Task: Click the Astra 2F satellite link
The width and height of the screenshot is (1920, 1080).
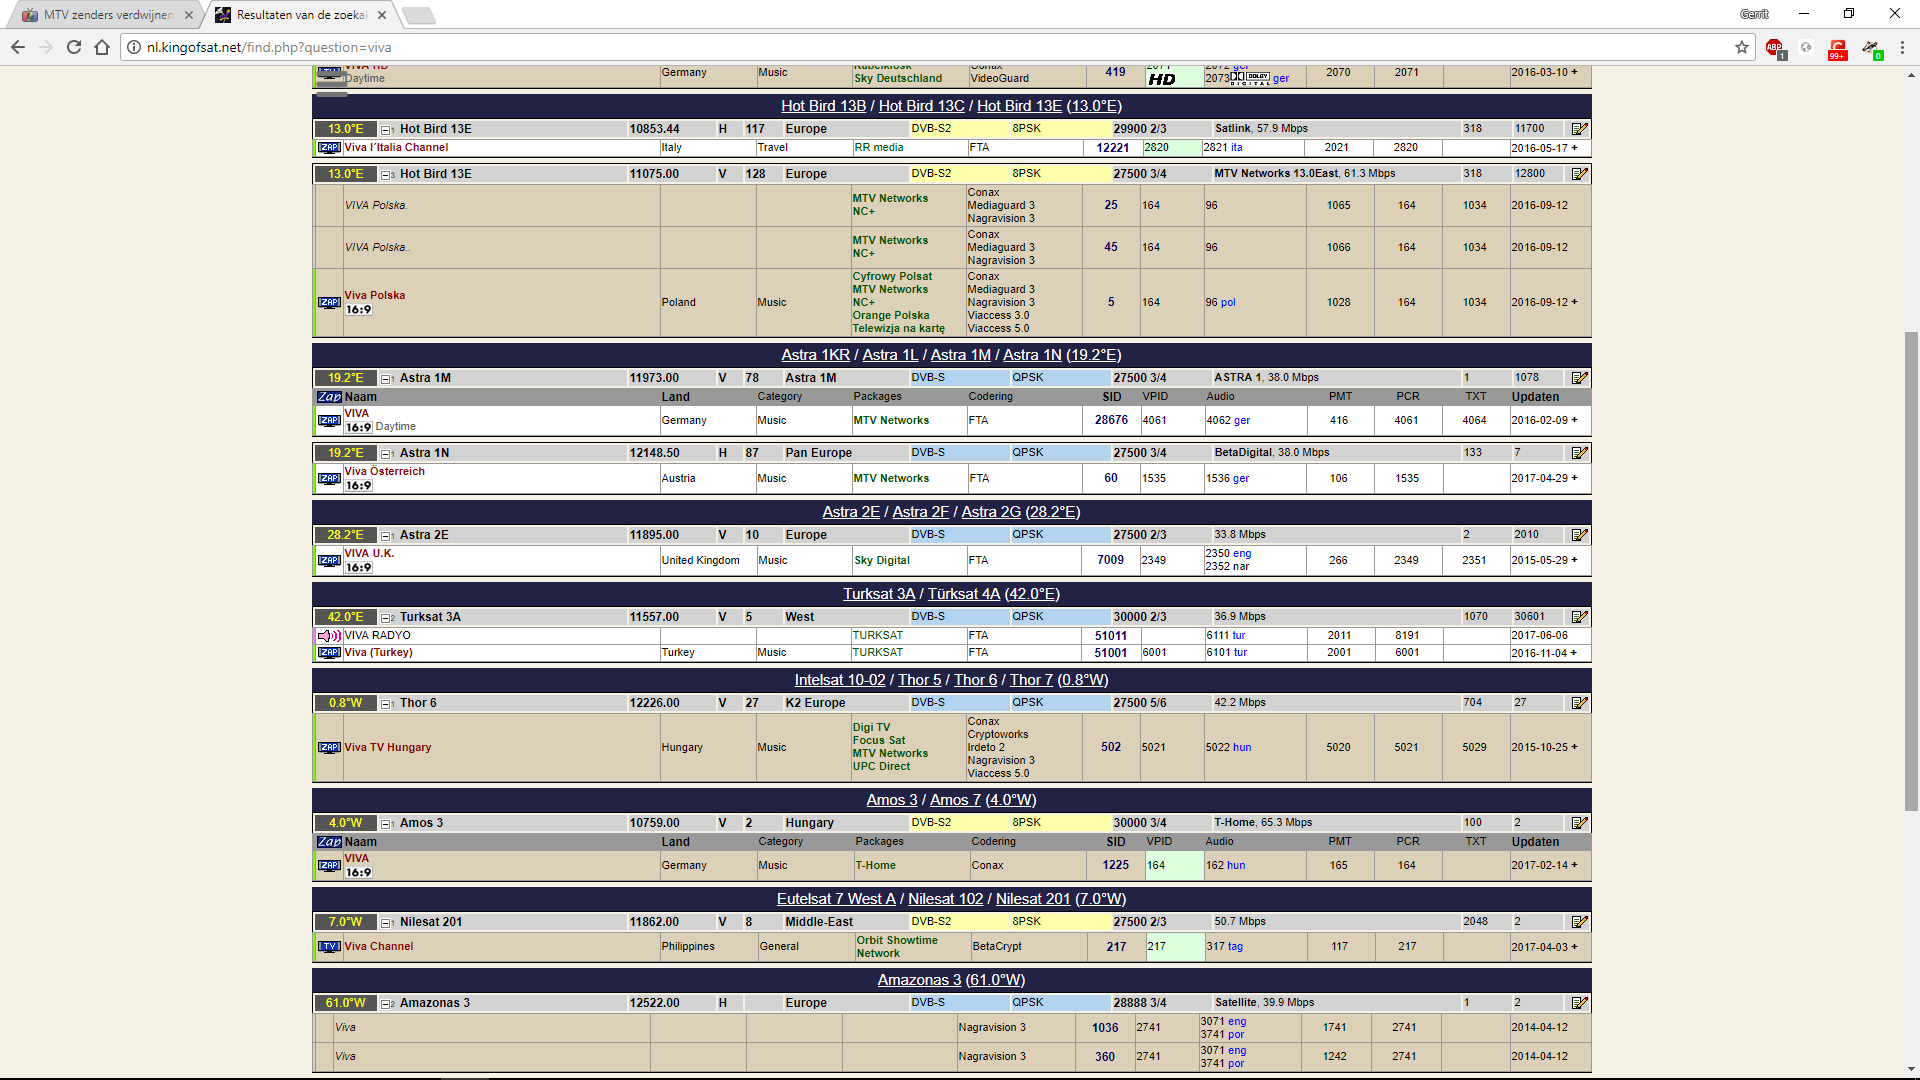Action: point(920,512)
